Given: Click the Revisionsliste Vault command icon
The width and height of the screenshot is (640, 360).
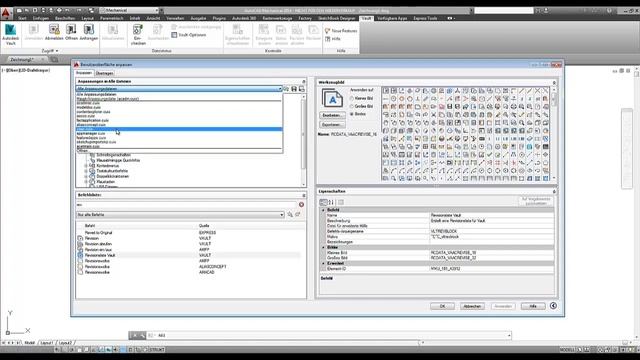Looking at the screenshot, I should pyautogui.click(x=80, y=255).
